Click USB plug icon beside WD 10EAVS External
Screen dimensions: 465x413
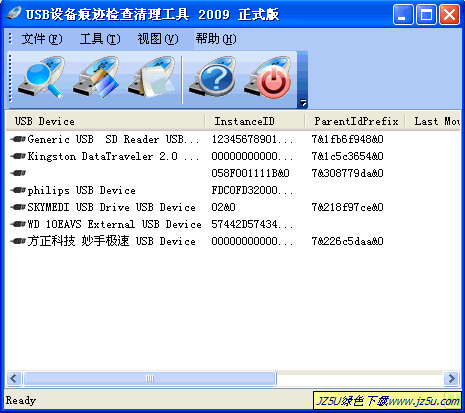pyautogui.click(x=18, y=224)
